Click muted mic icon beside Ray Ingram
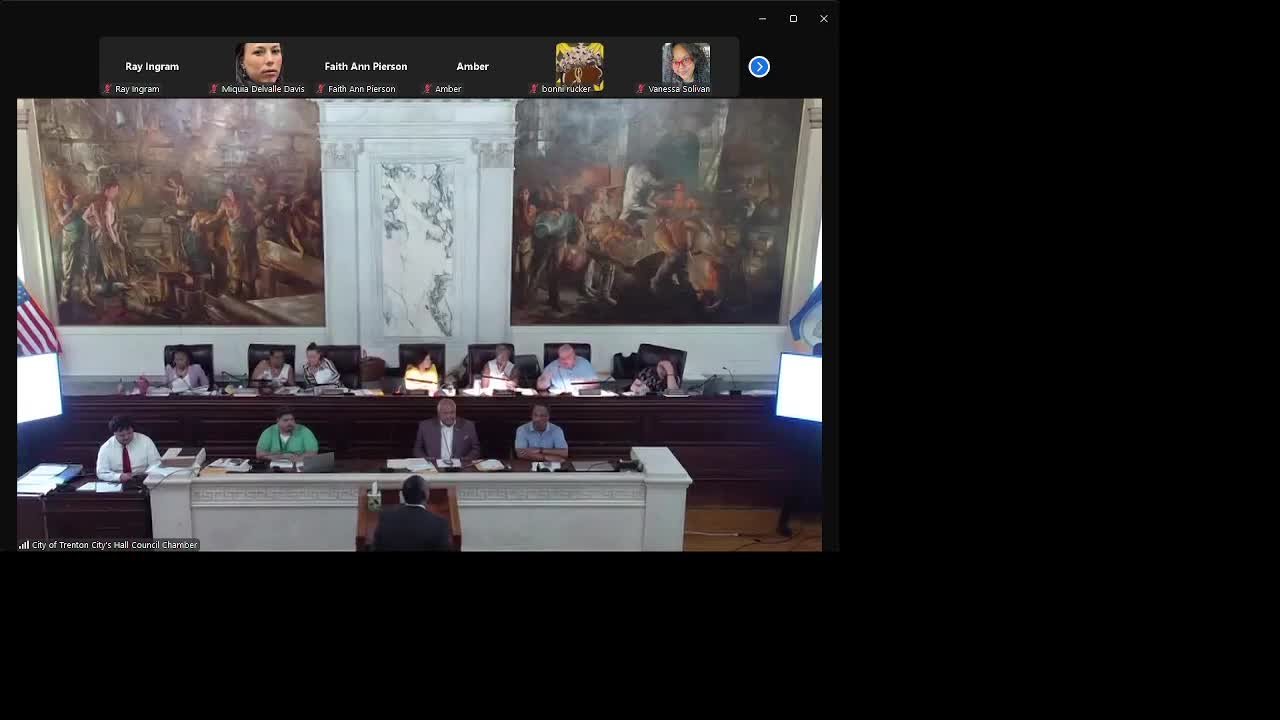 (108, 89)
